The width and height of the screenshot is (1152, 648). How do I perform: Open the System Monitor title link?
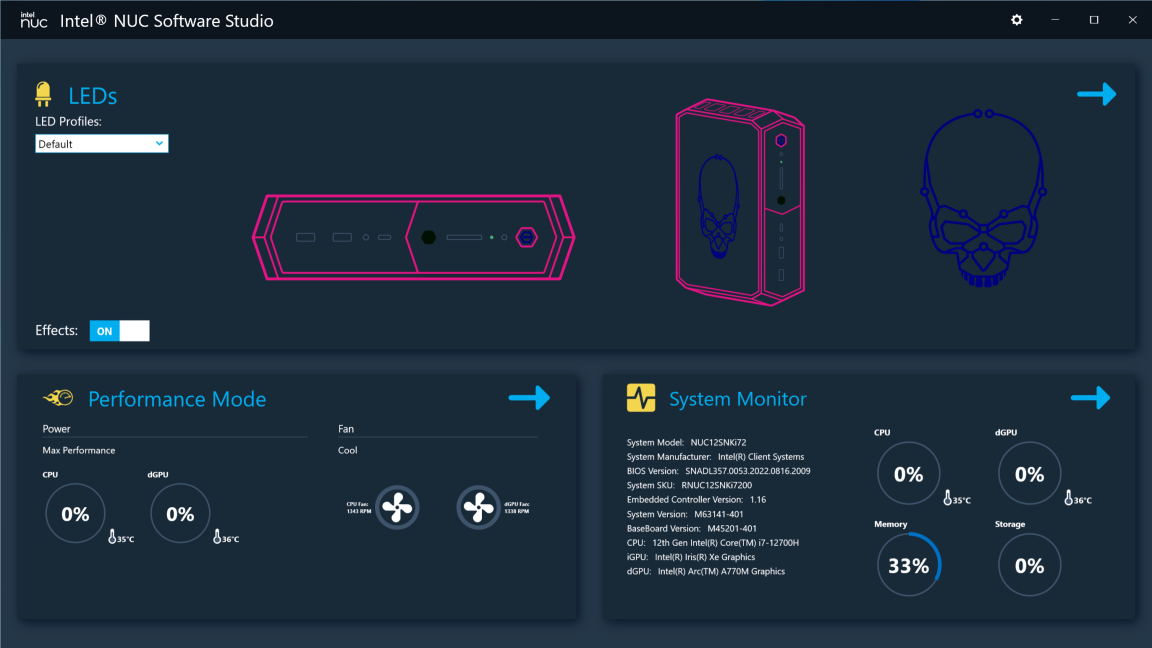point(738,399)
